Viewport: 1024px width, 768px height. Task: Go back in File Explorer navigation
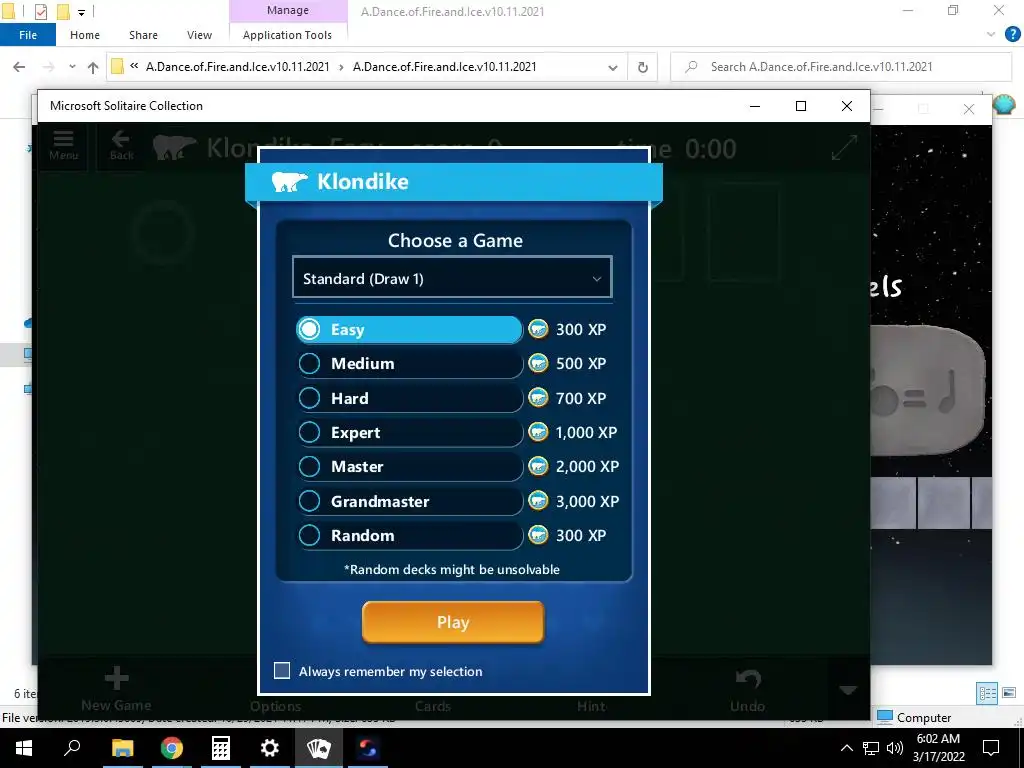coord(19,67)
